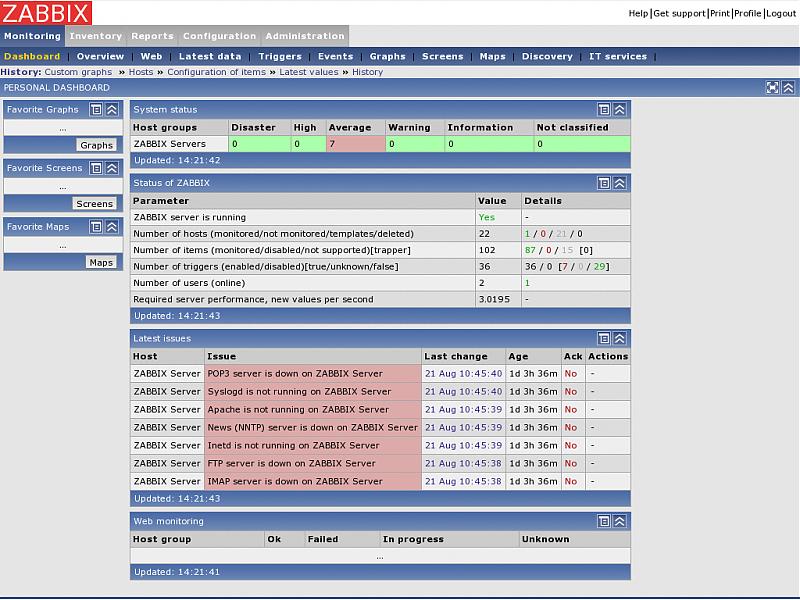The width and height of the screenshot is (800, 600).
Task: Open the Status of ZABBIX menu icon
Action: (x=604, y=183)
